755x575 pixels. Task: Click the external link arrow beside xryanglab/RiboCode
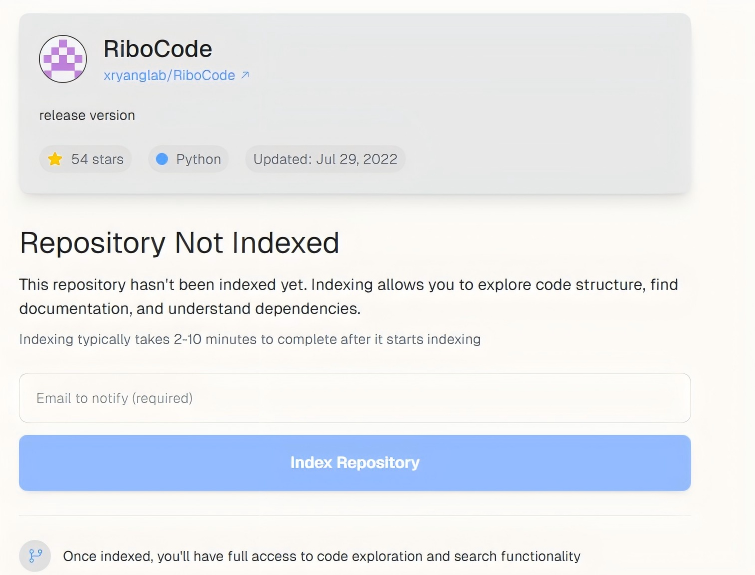point(245,75)
